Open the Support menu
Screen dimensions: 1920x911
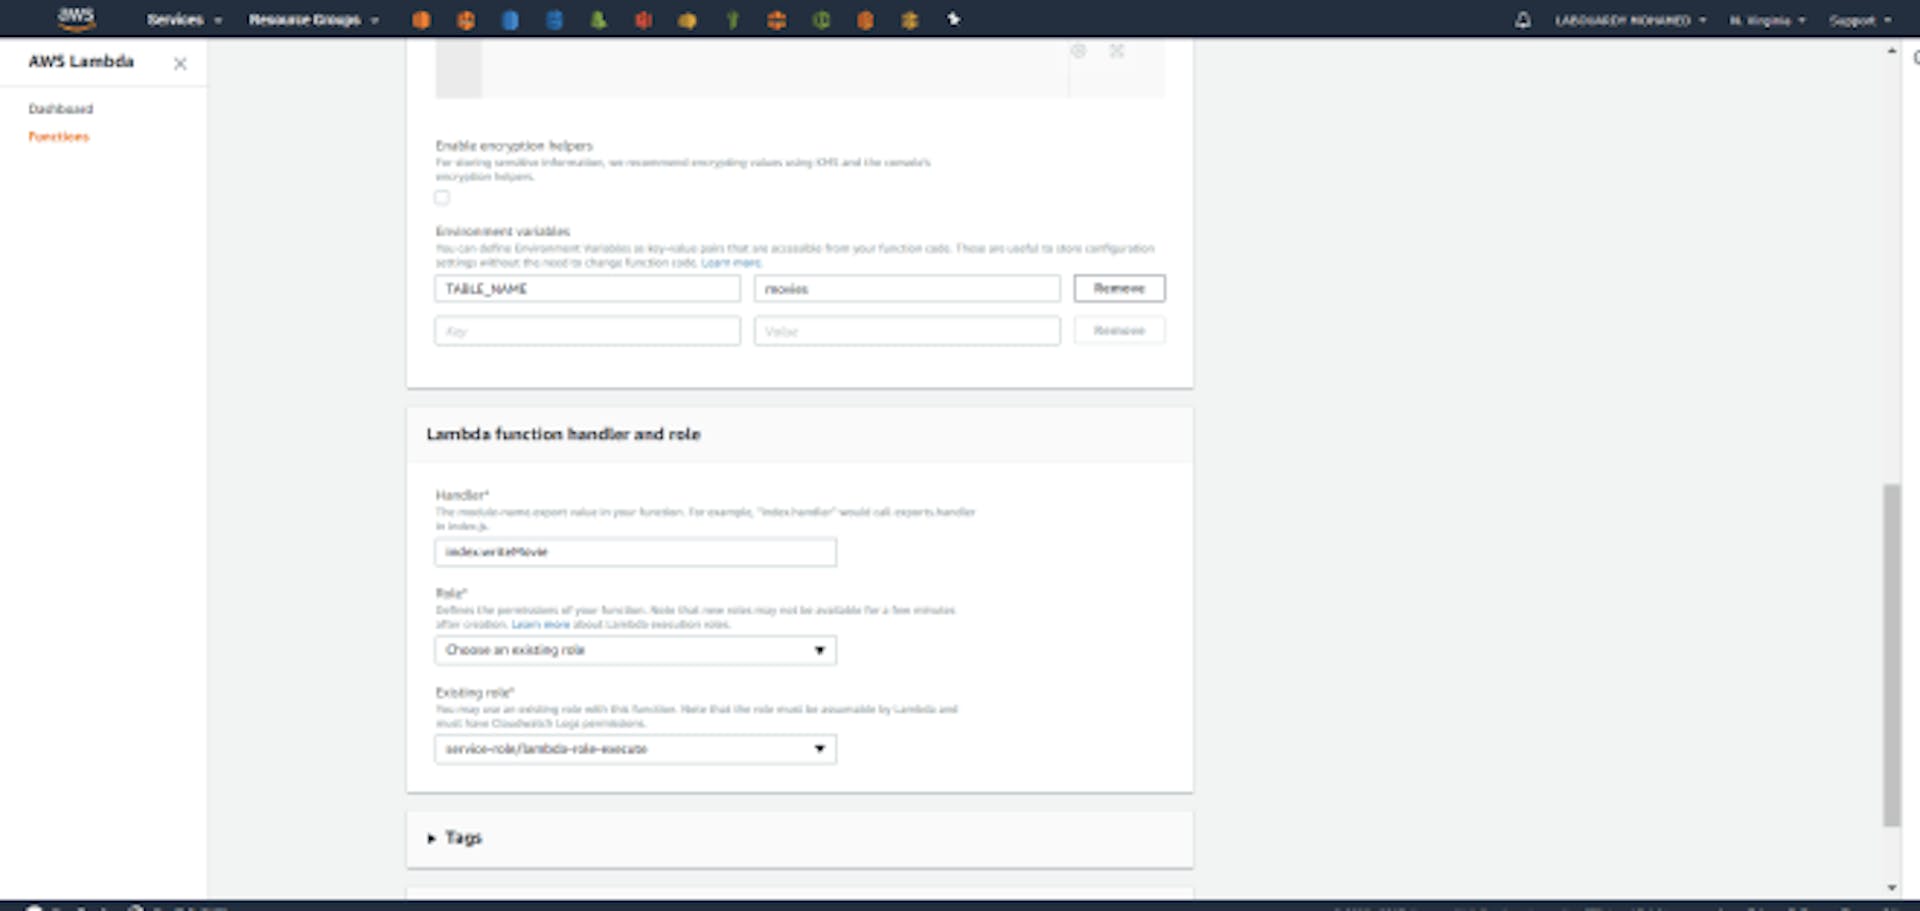(1860, 20)
